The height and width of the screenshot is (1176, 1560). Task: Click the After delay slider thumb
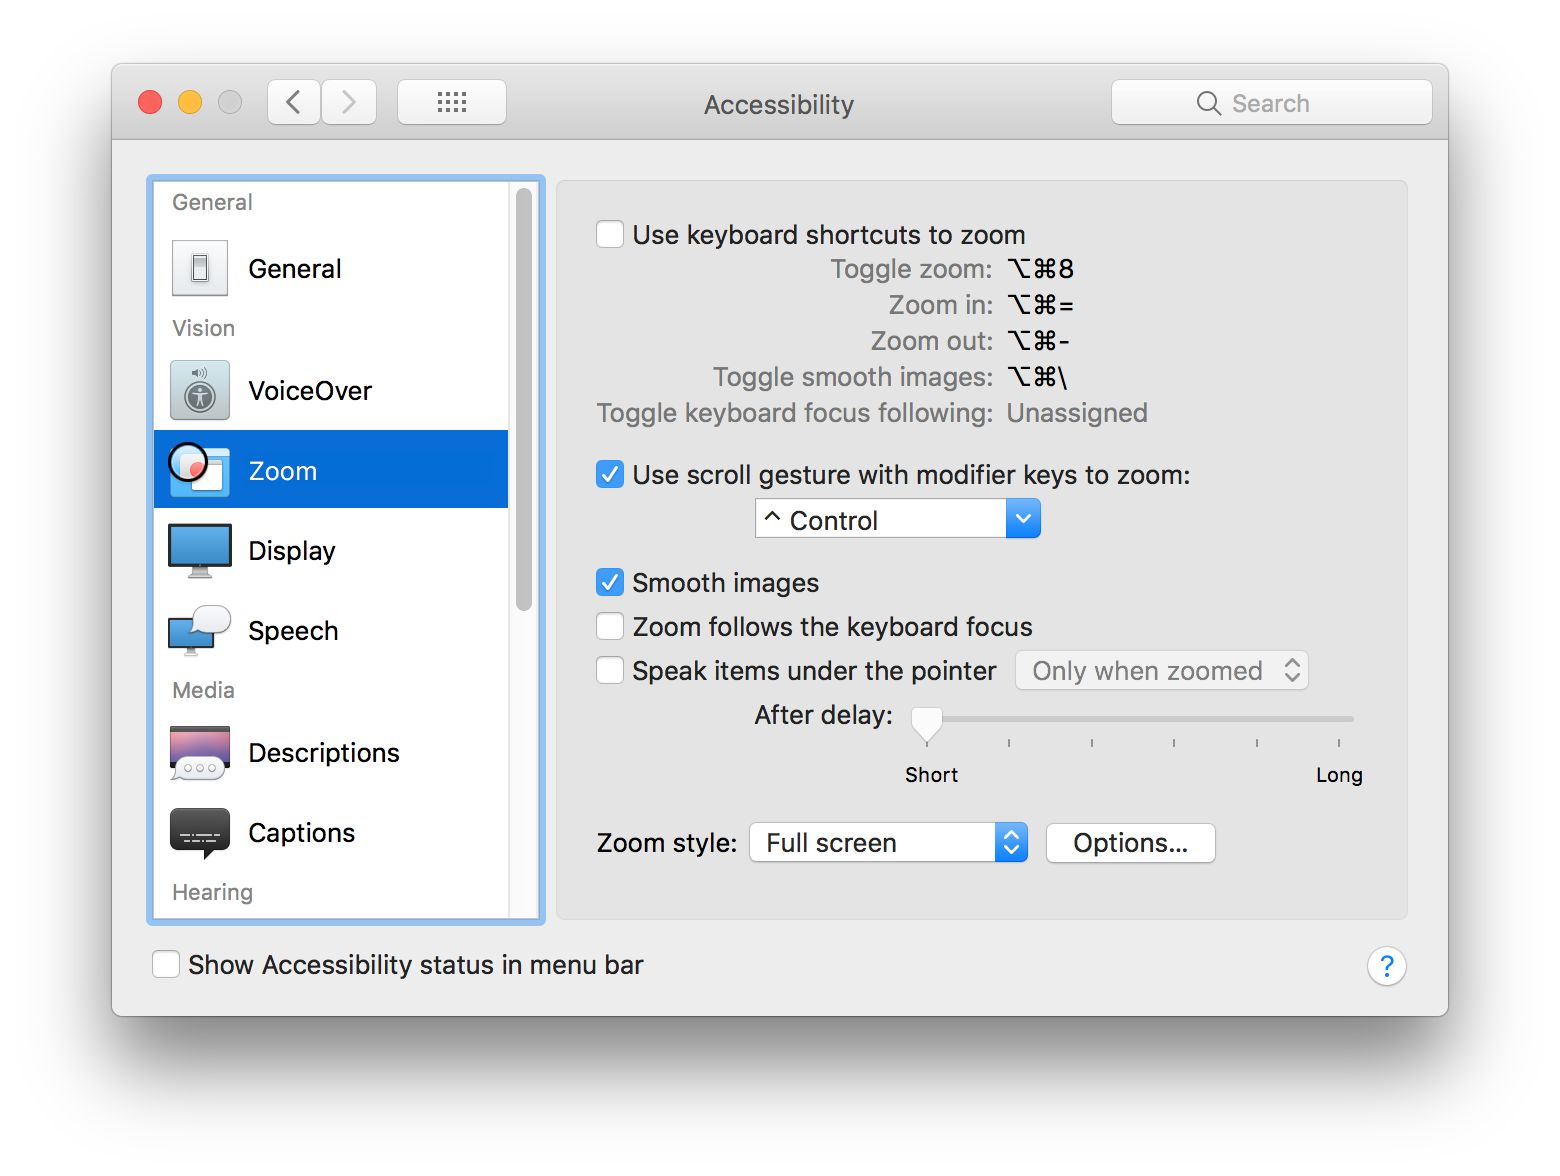[x=927, y=724]
